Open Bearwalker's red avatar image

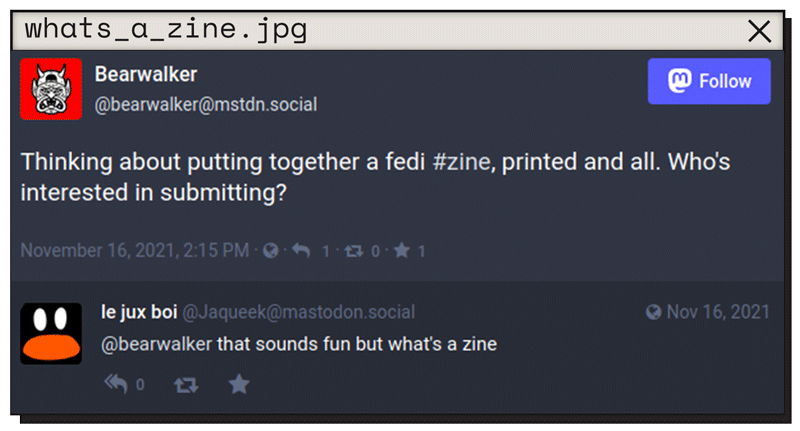tap(51, 89)
